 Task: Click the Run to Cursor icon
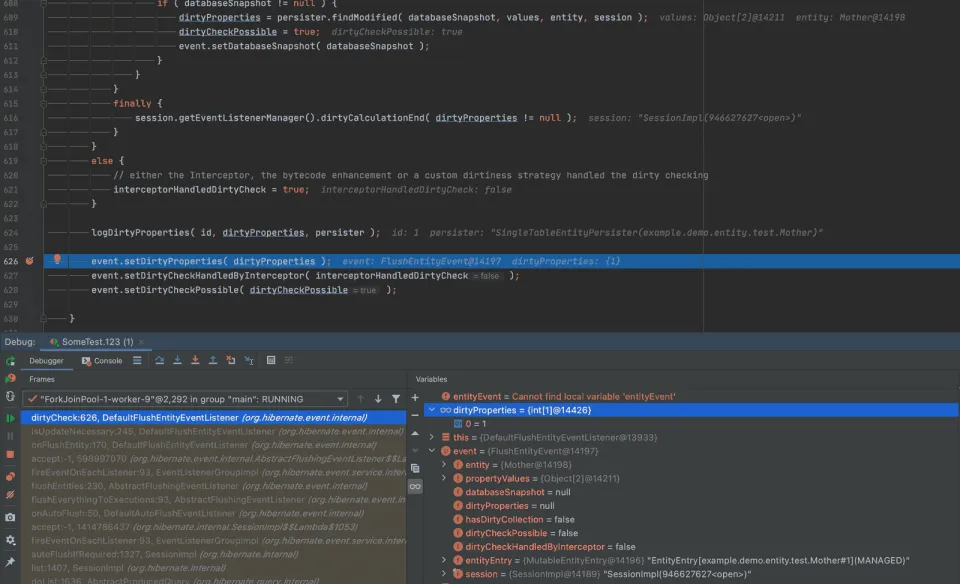point(249,361)
